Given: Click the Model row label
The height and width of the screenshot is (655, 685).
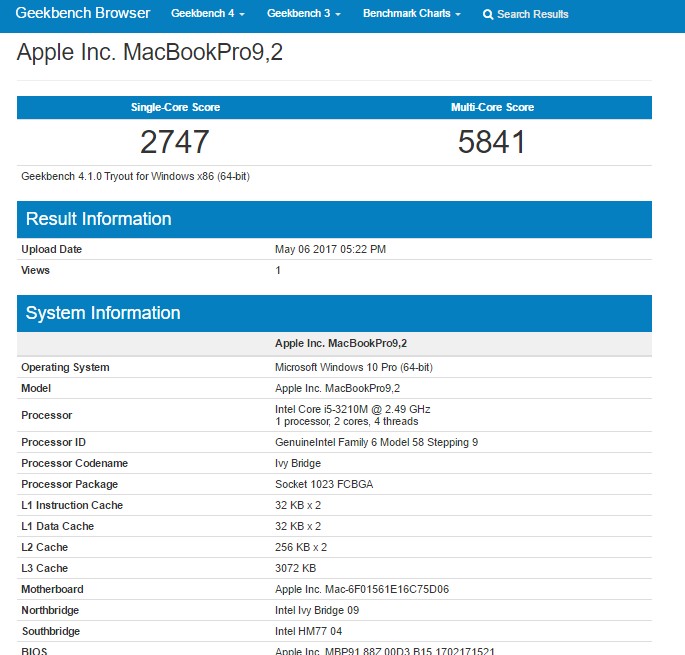Looking at the screenshot, I should tap(36, 388).
